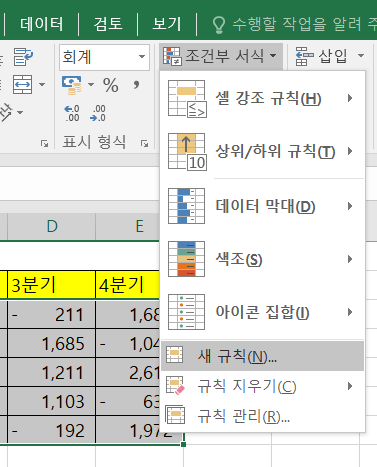Image resolution: width=377 pixels, height=467 pixels.
Task: Select 규칙 관리(R)... menu item
Action: pos(263,416)
